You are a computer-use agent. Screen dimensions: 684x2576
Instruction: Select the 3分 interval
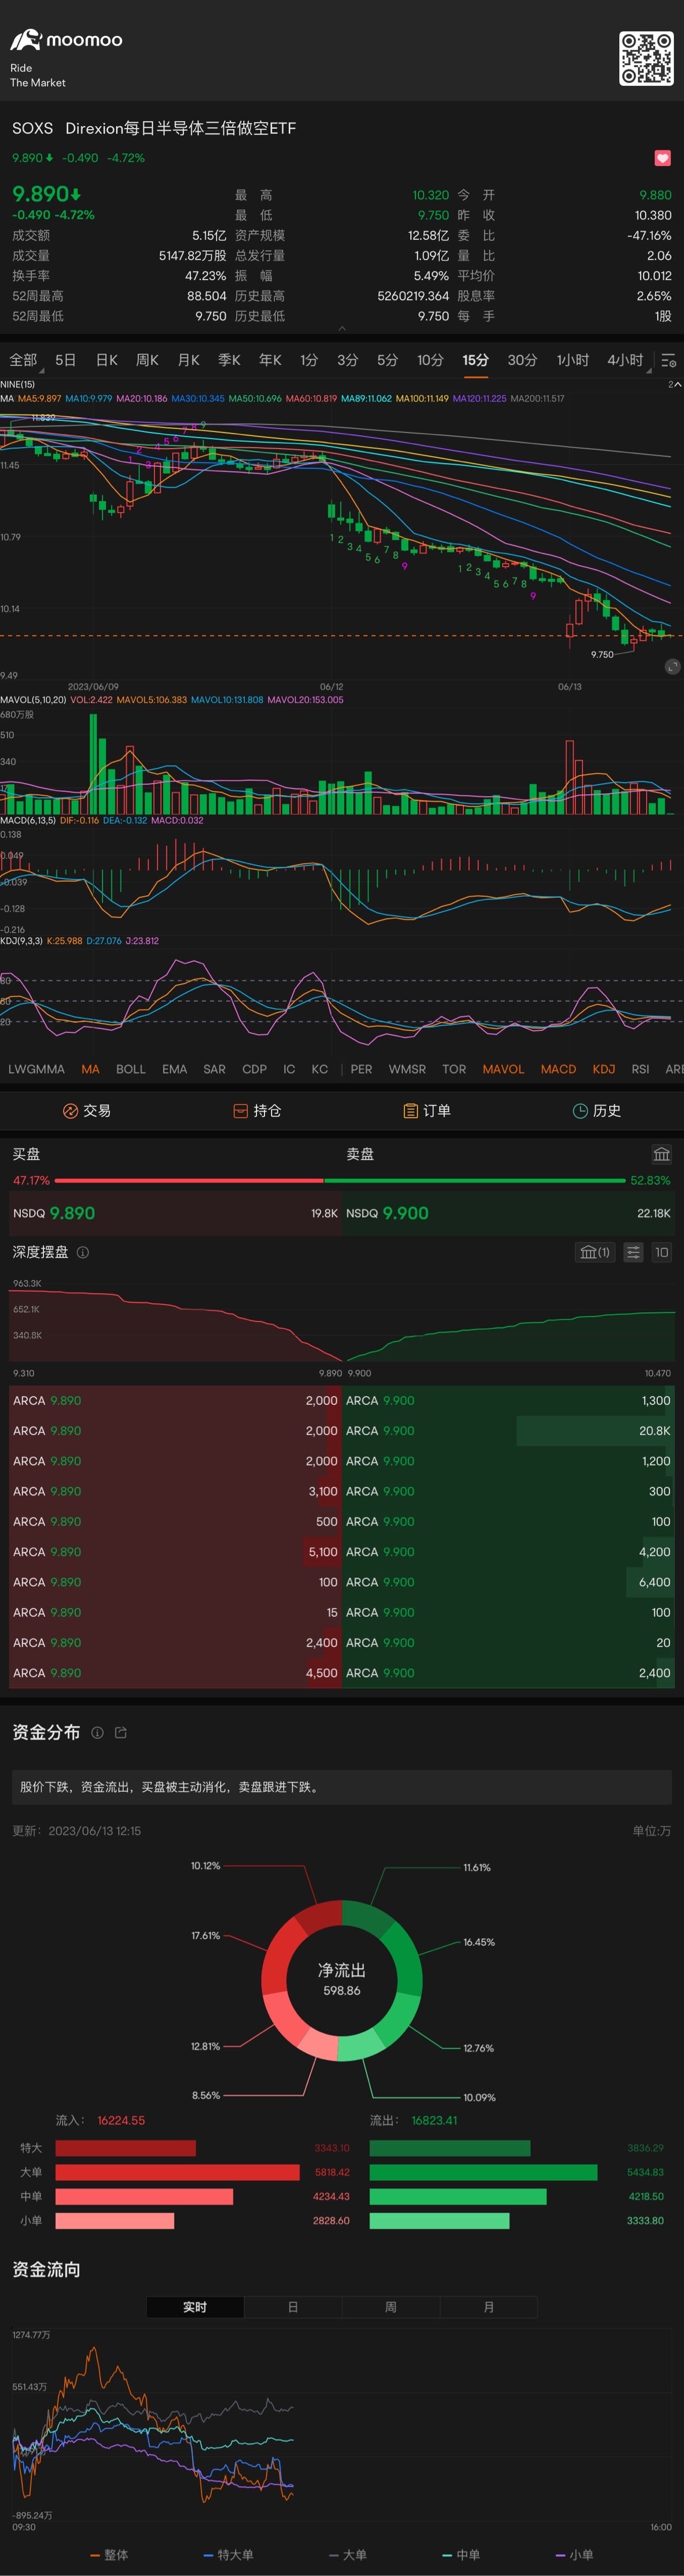[x=347, y=360]
